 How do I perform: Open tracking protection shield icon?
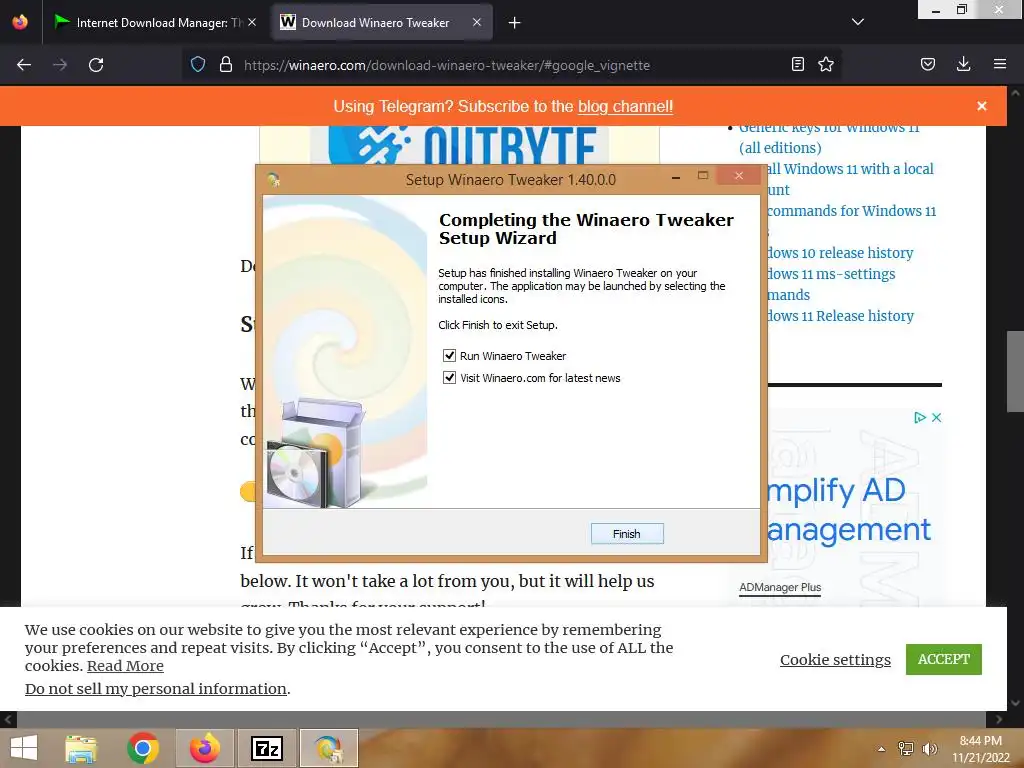pyautogui.click(x=198, y=65)
